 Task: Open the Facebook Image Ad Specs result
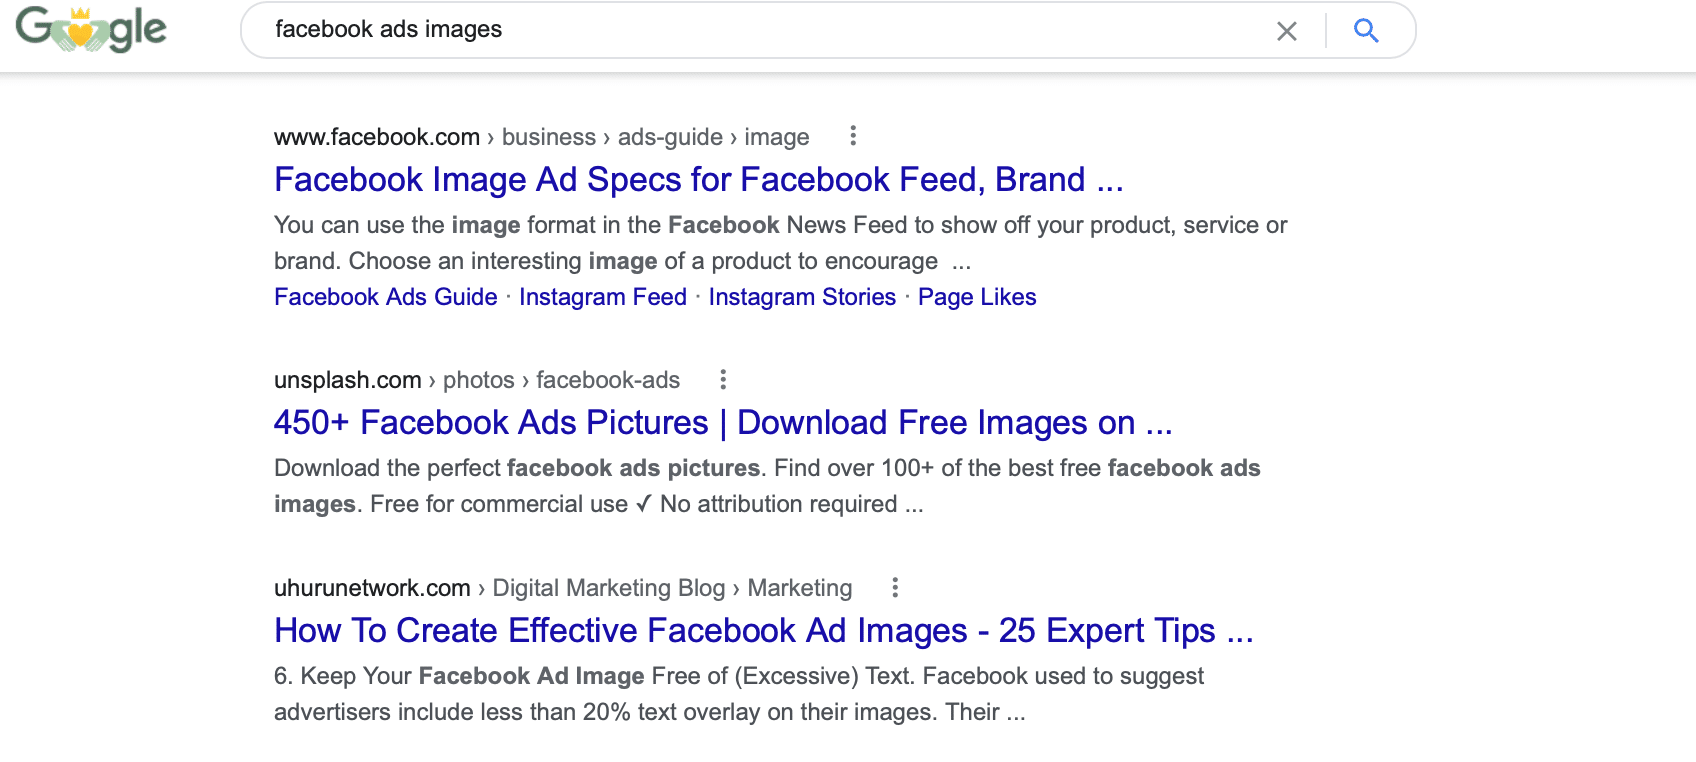coord(698,180)
